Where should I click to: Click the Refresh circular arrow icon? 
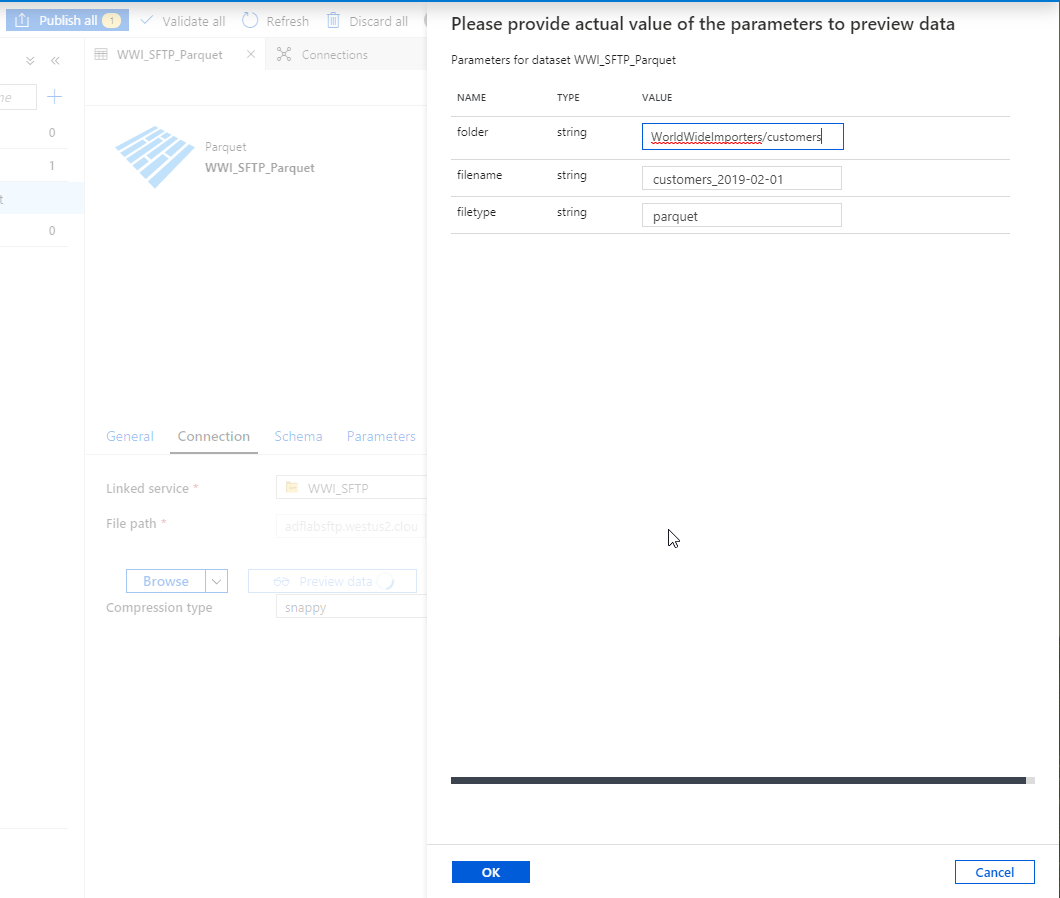[250, 20]
